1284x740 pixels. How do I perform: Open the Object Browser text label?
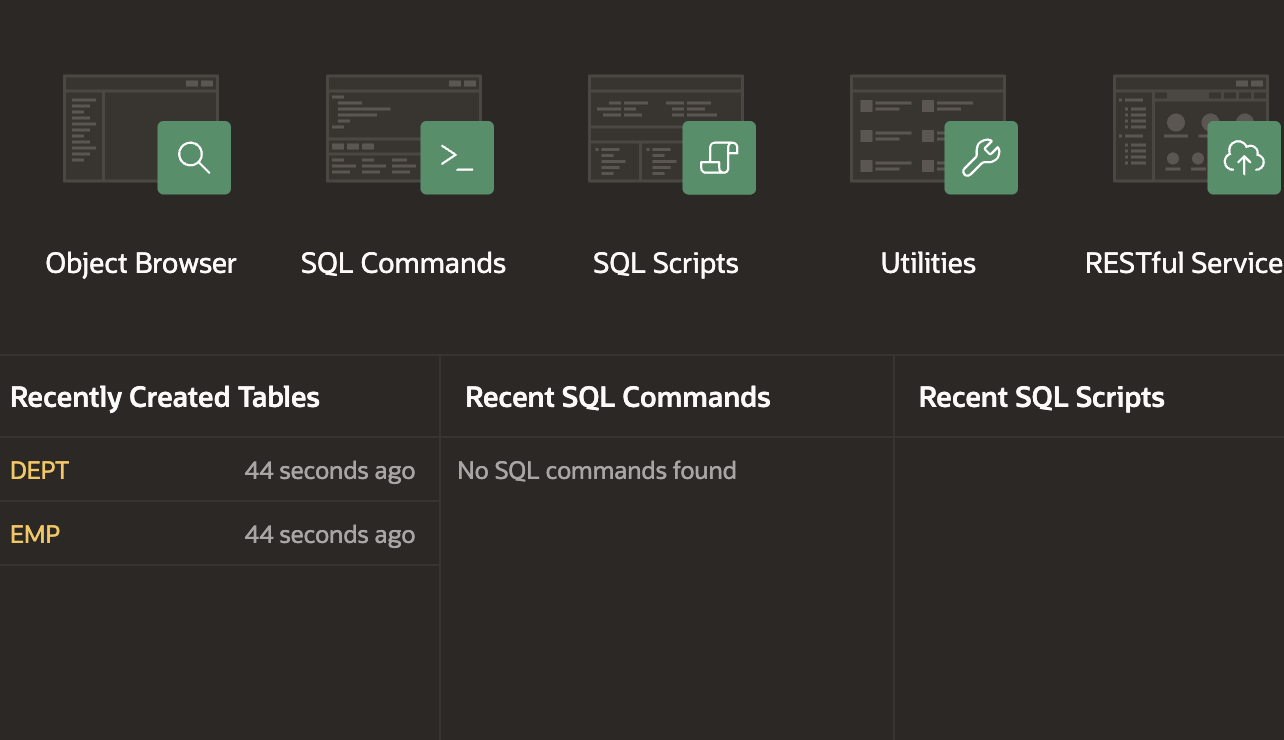(x=141, y=264)
